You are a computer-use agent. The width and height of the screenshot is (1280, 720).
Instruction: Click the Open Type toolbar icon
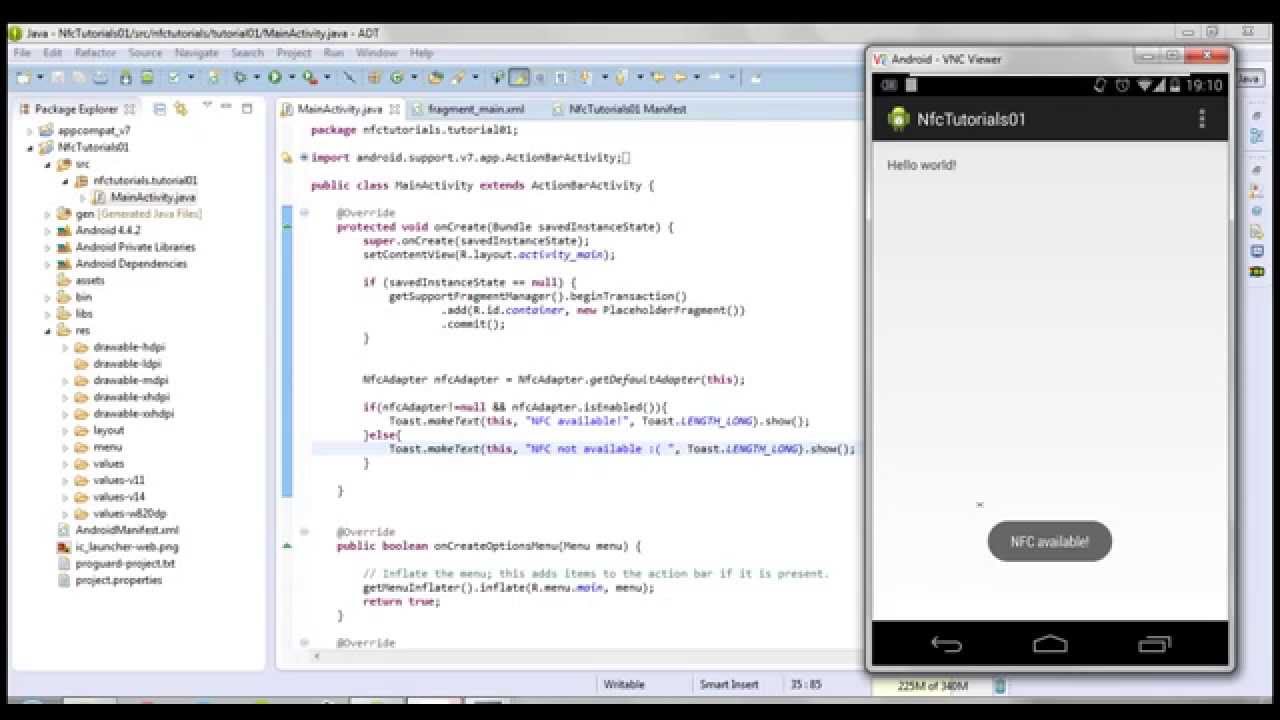point(435,77)
